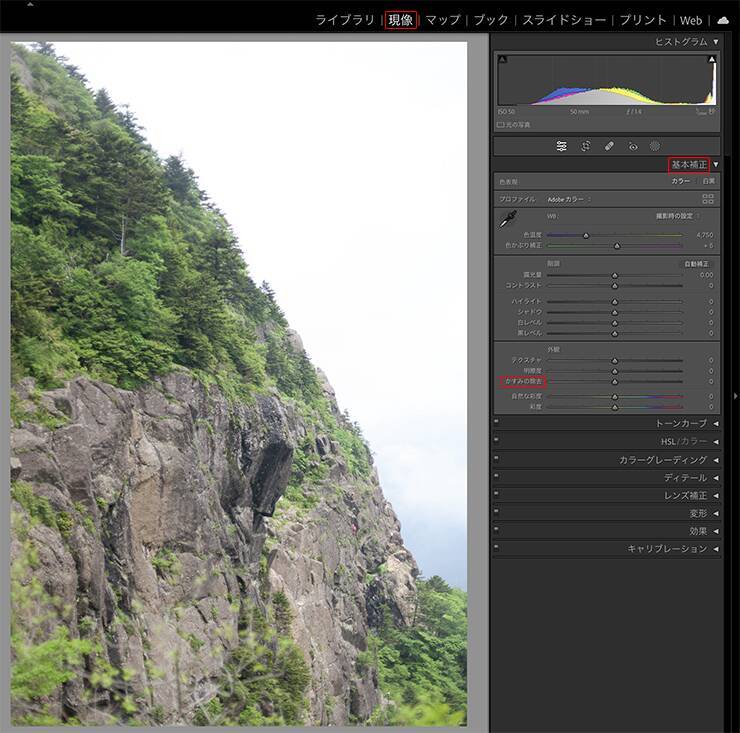Open the マップ module
The image size is (740, 733).
(443, 20)
